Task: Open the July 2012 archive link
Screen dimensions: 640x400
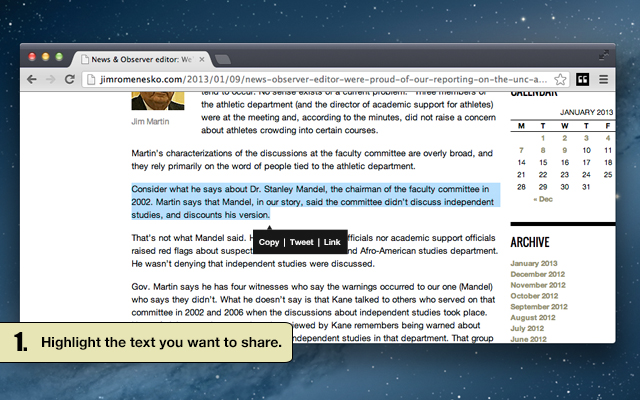Action: 527,329
